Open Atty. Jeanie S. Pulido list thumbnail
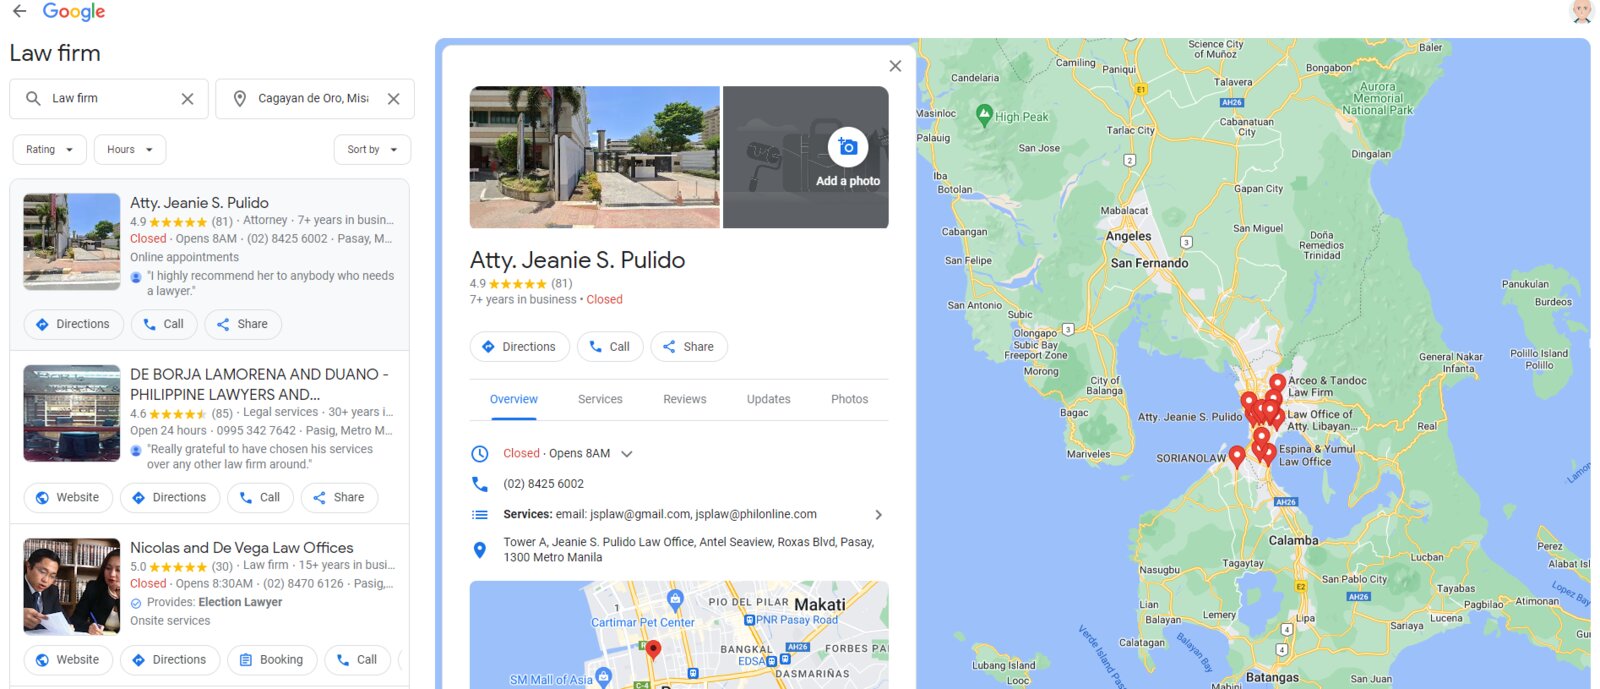 click(x=72, y=242)
